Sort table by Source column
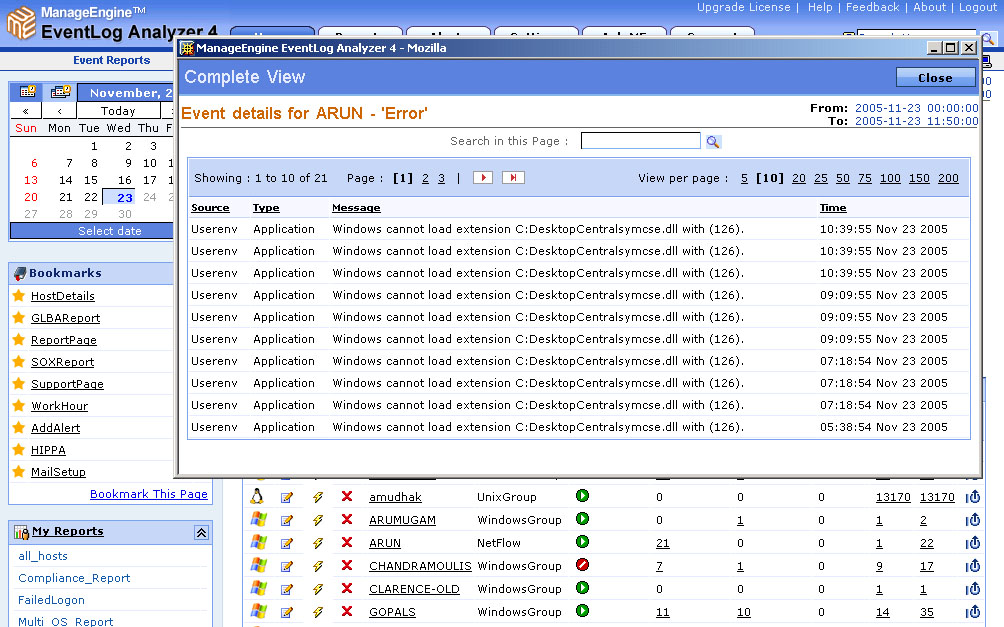The width and height of the screenshot is (1004, 627). [210, 208]
